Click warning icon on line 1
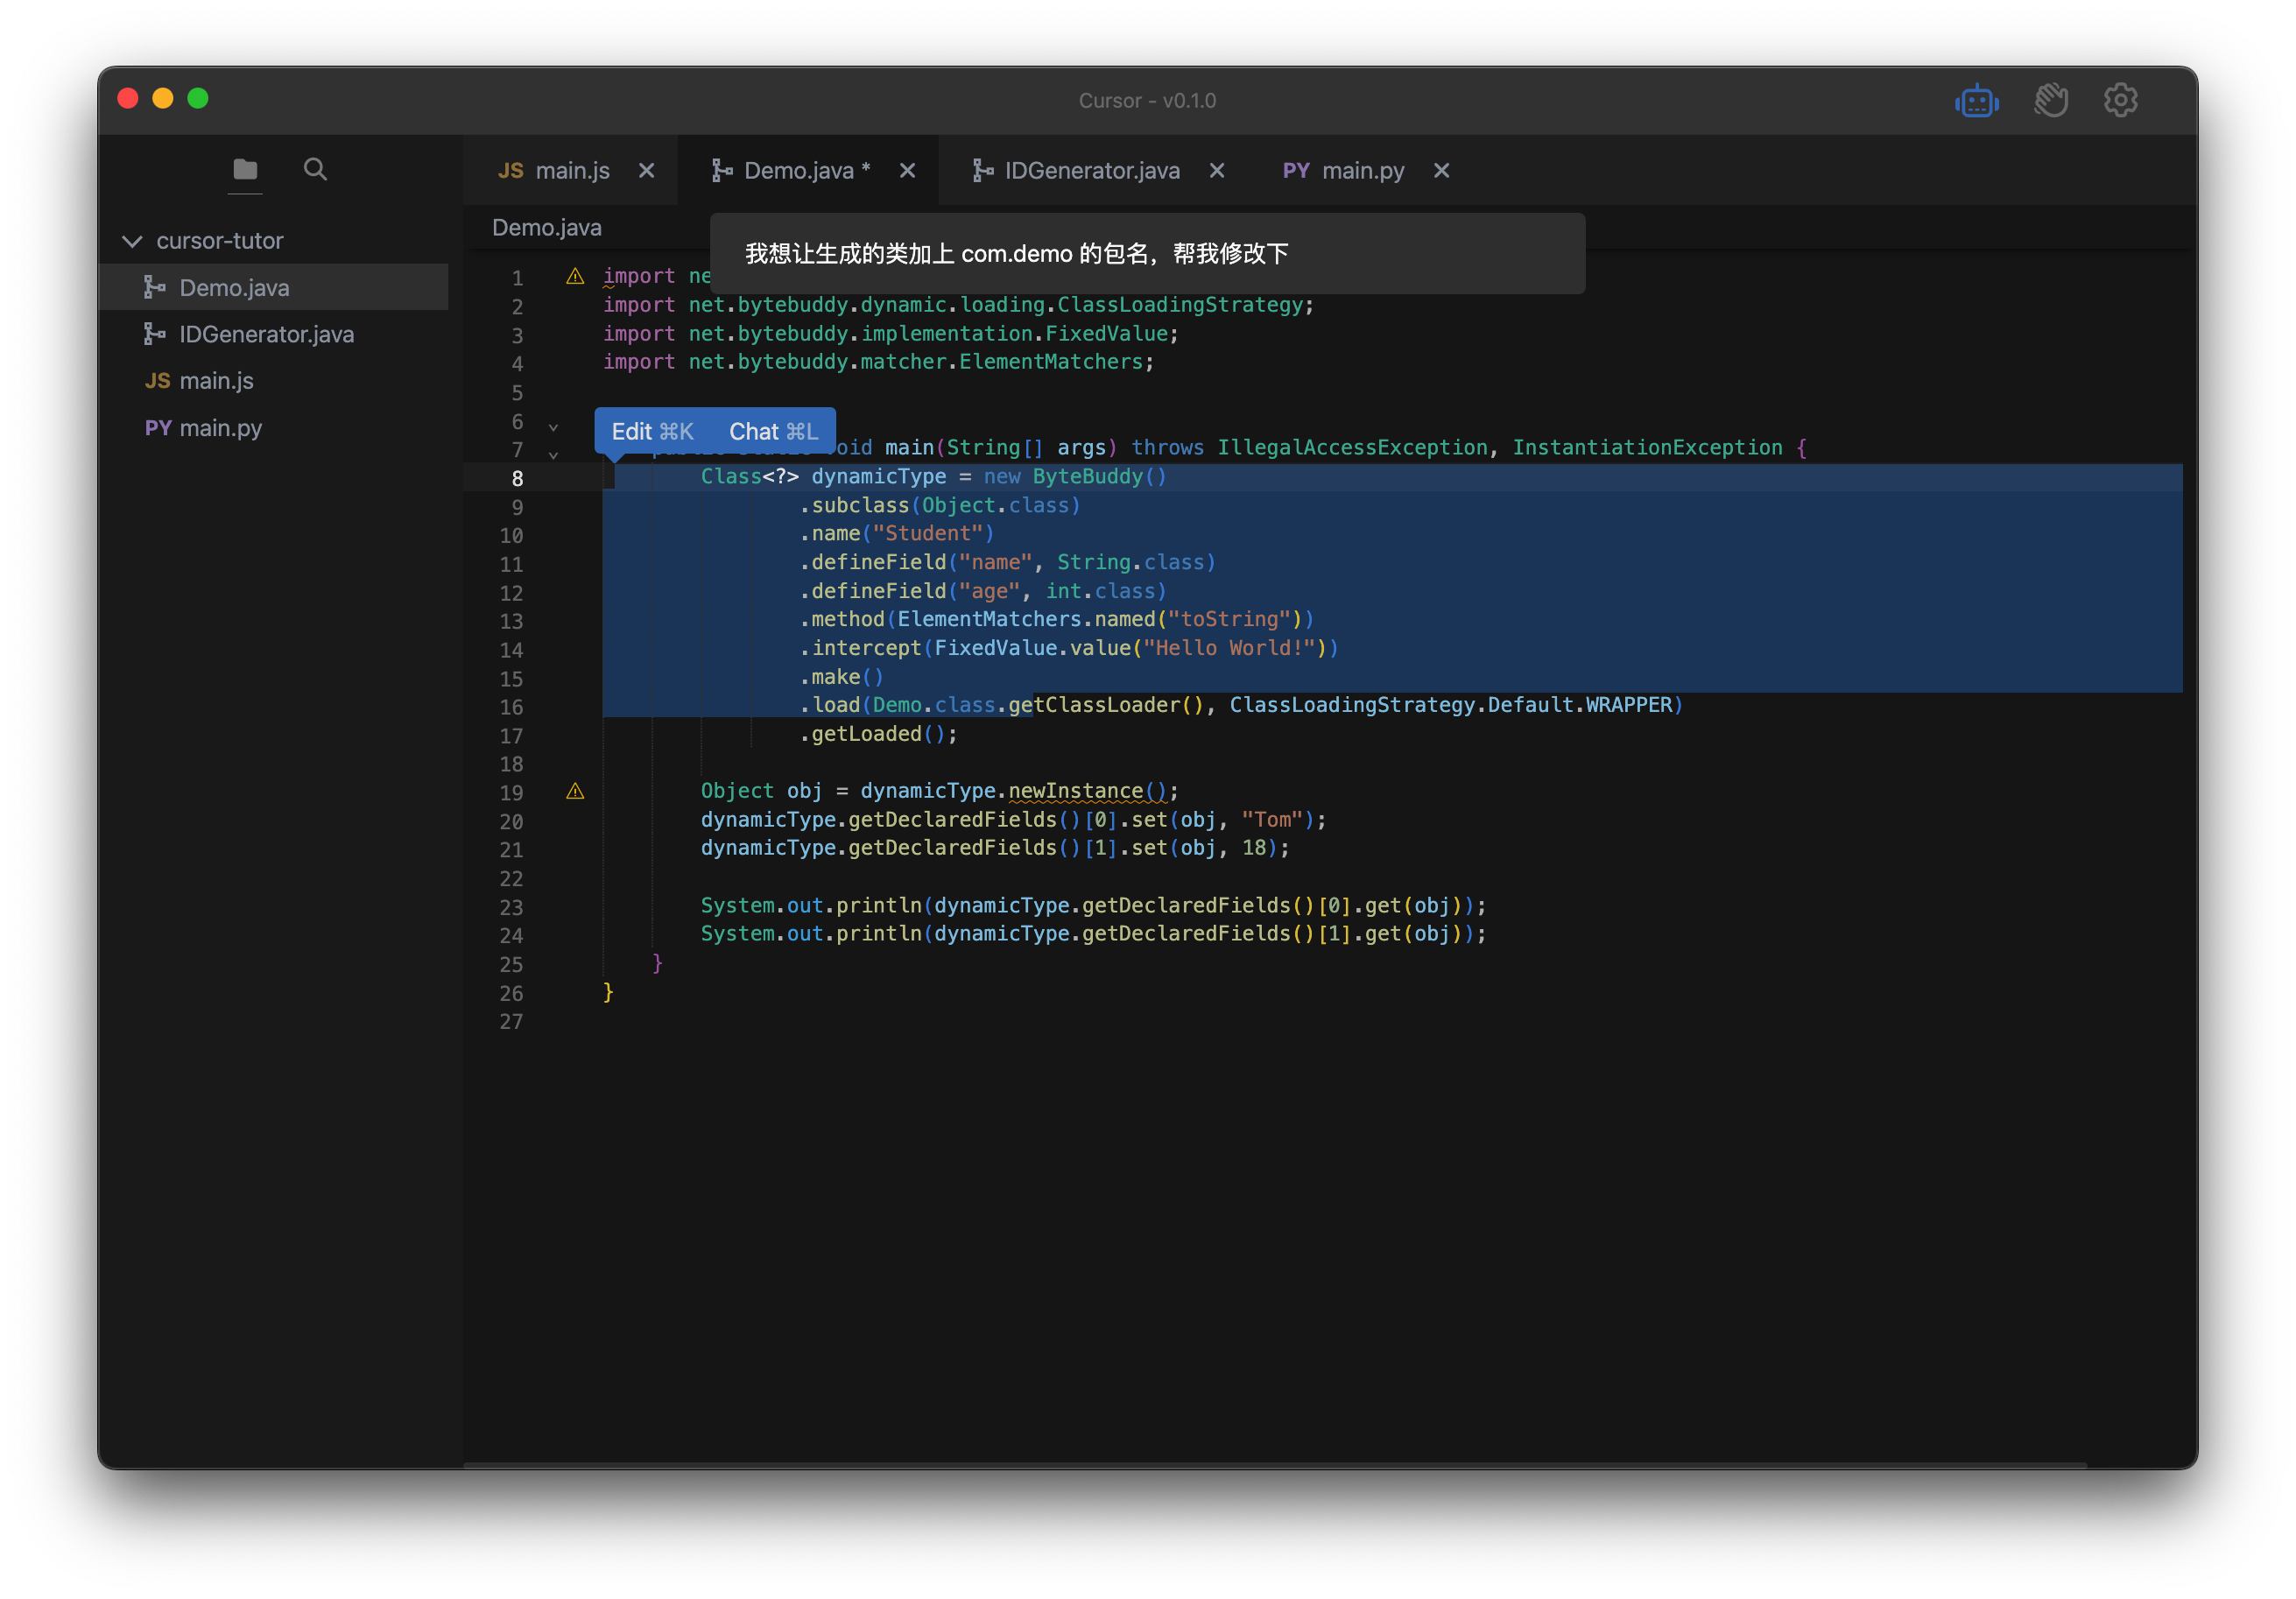Image resolution: width=2296 pixels, height=1599 pixels. [575, 276]
